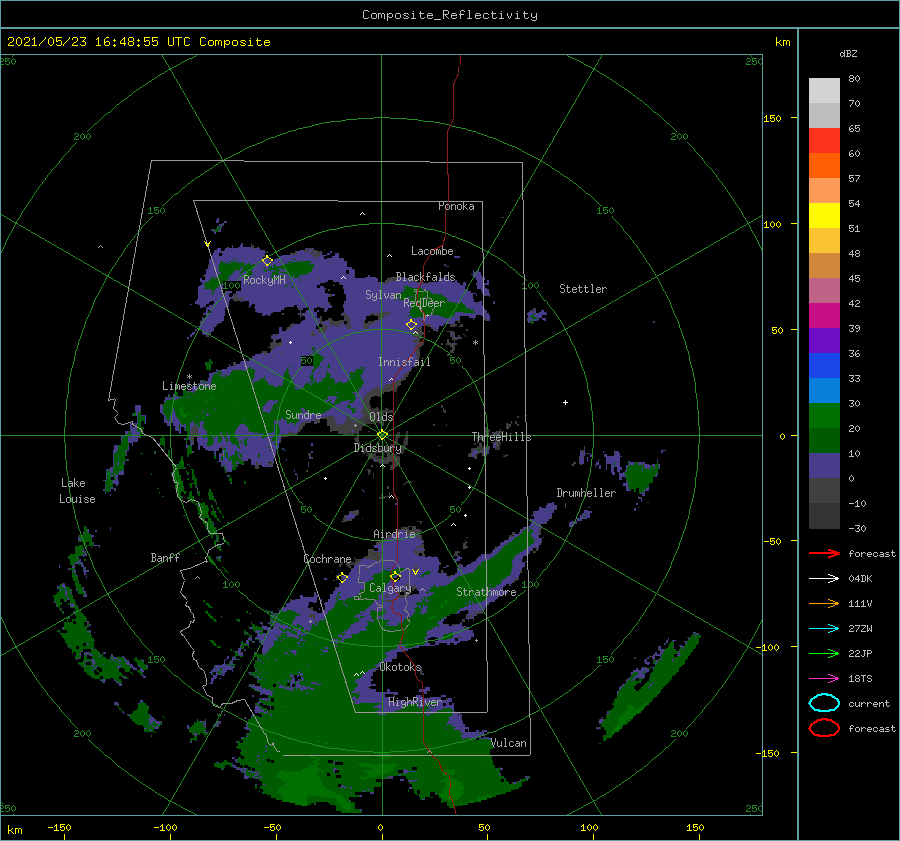Viewport: 900px width, 841px height.
Task: Pick the light gray 70–80 dBZ swatch
Action: tap(824, 91)
